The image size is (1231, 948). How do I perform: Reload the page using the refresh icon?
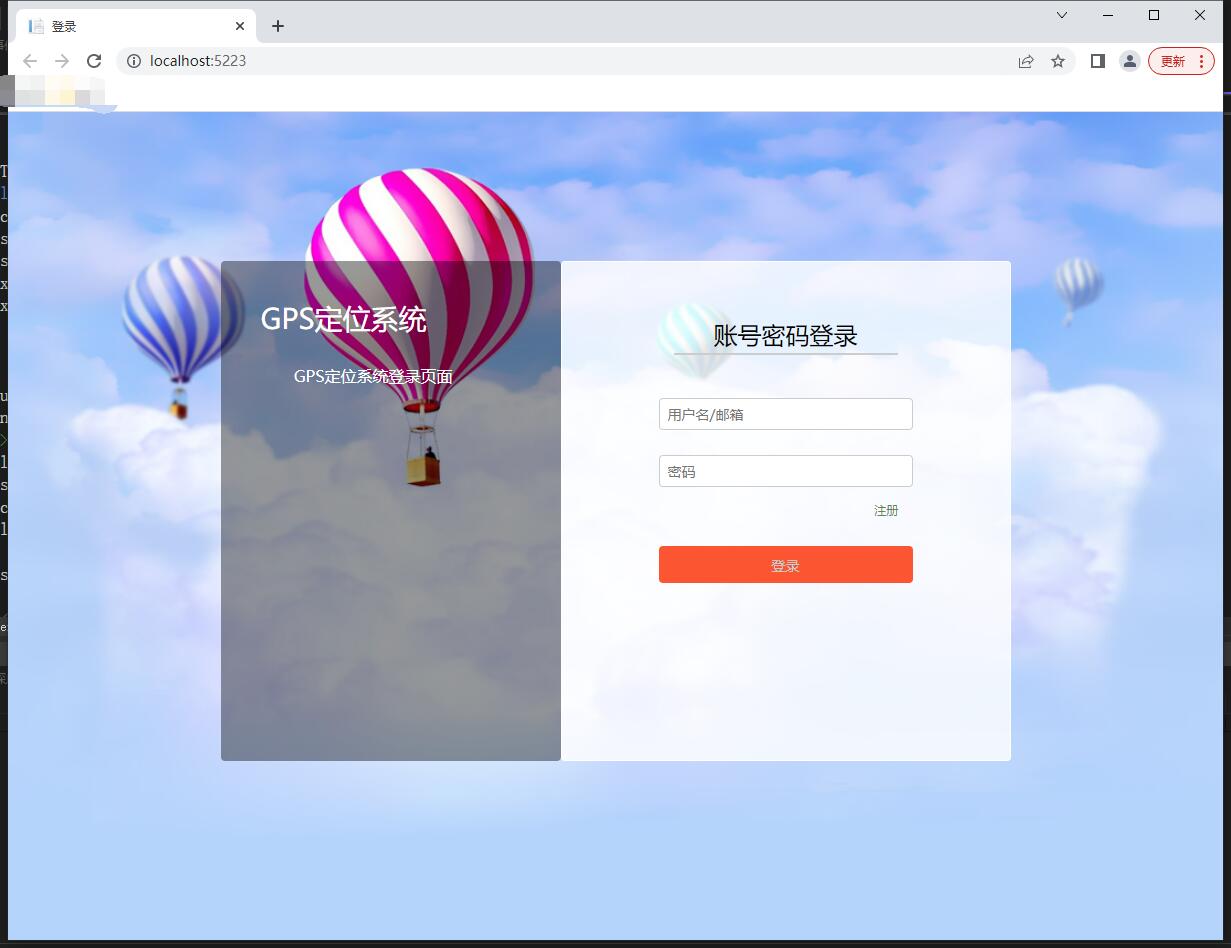[94, 61]
